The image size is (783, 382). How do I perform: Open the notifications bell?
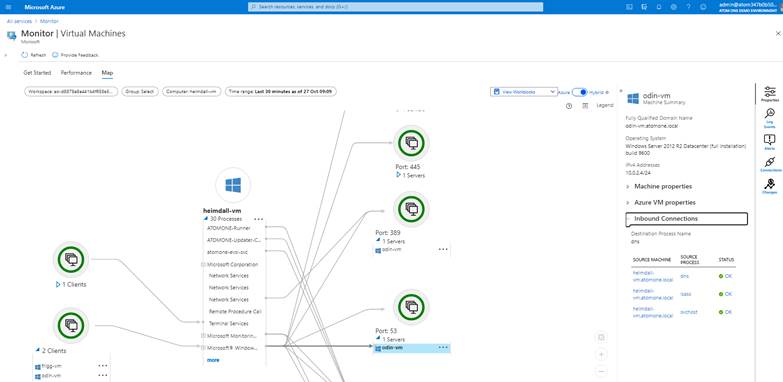[659, 7]
